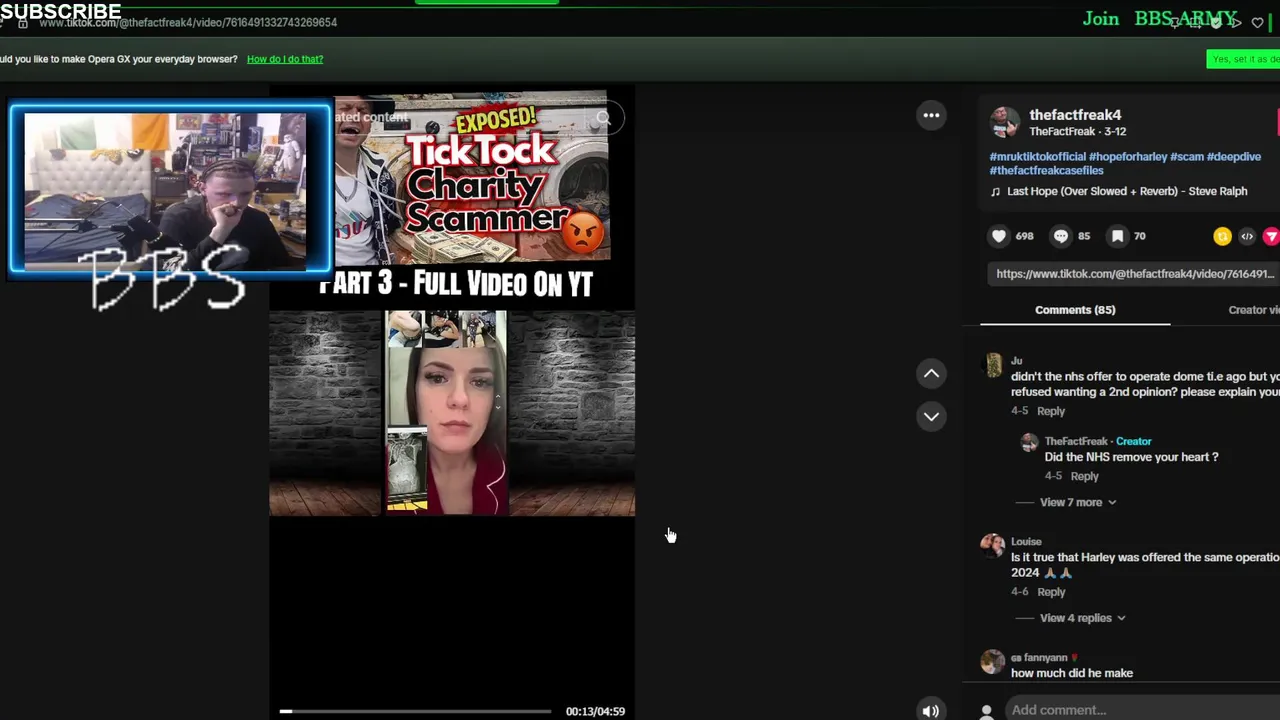Screen dimensions: 1280x720
Task: Click the 698 likes count
Action: coord(1024,236)
